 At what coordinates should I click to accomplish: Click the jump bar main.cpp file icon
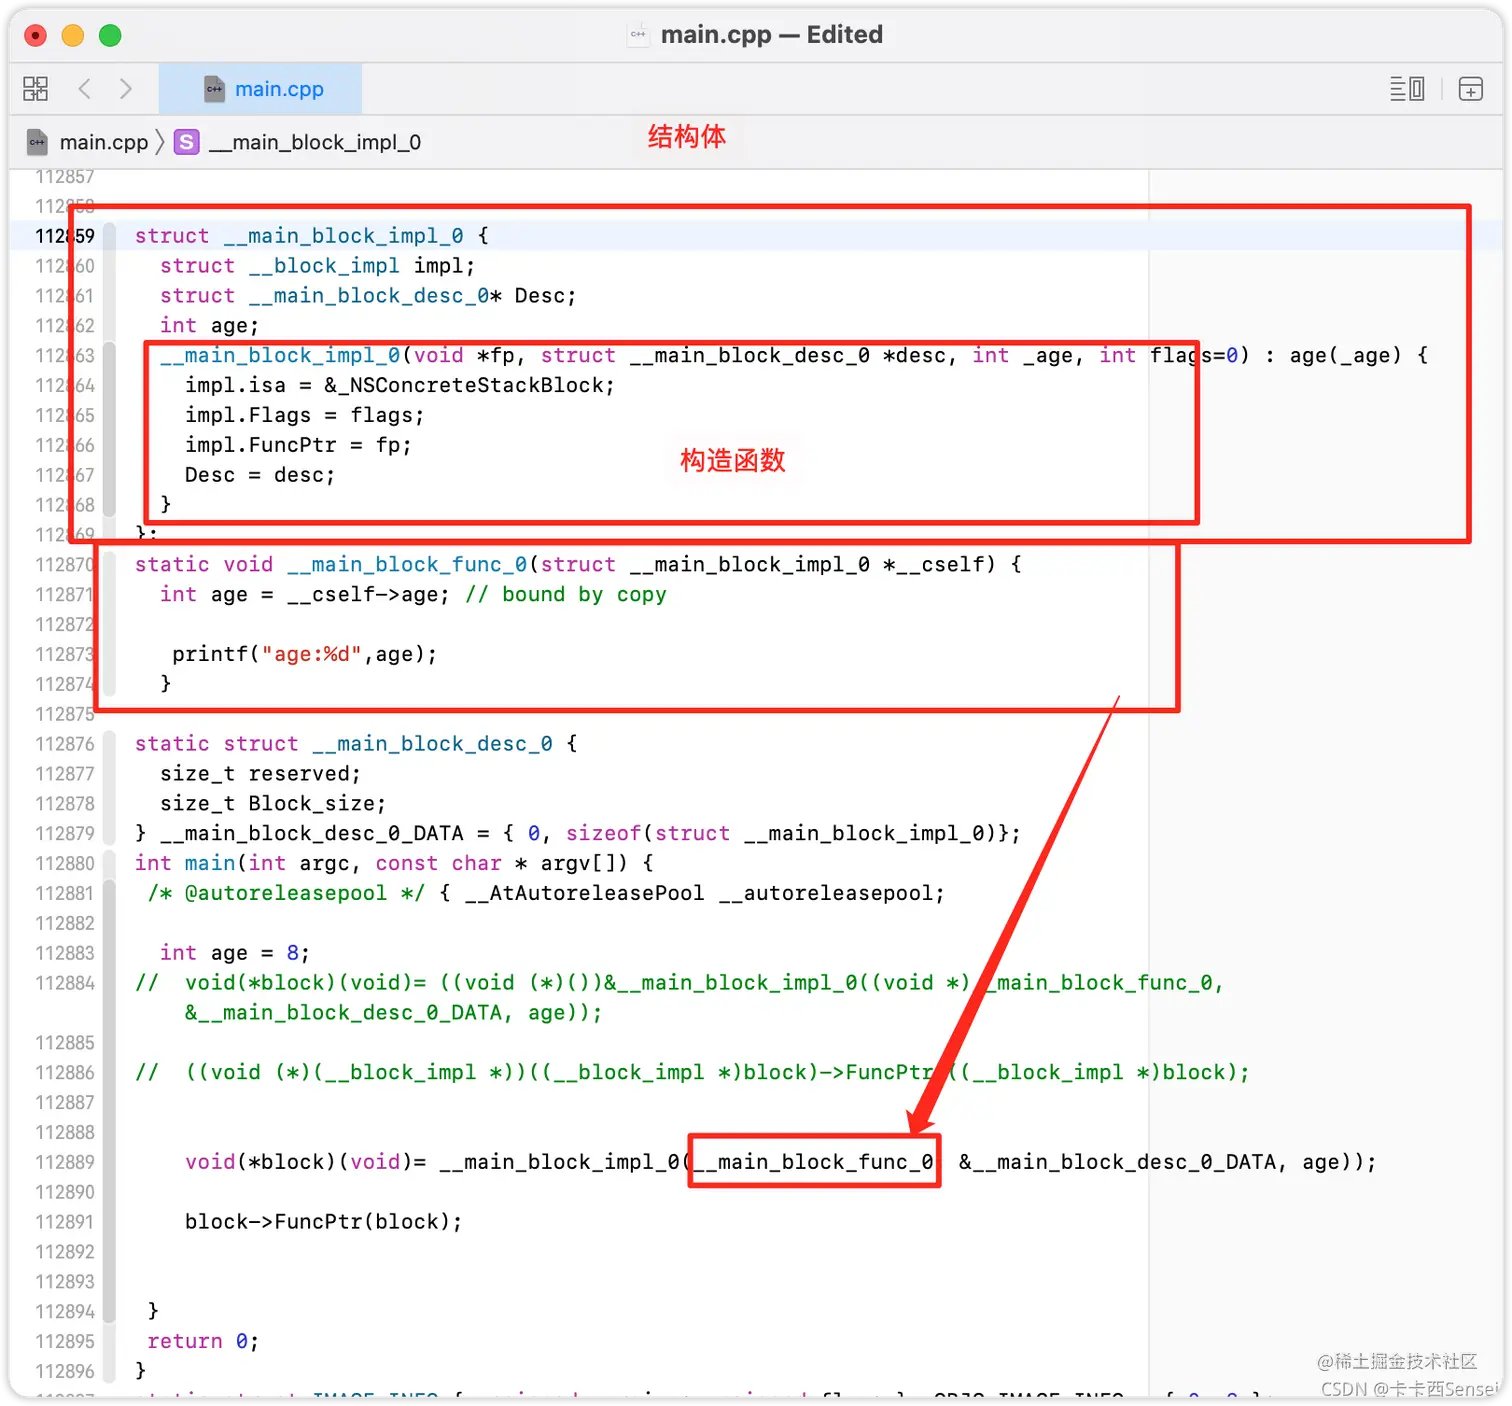[x=37, y=142]
